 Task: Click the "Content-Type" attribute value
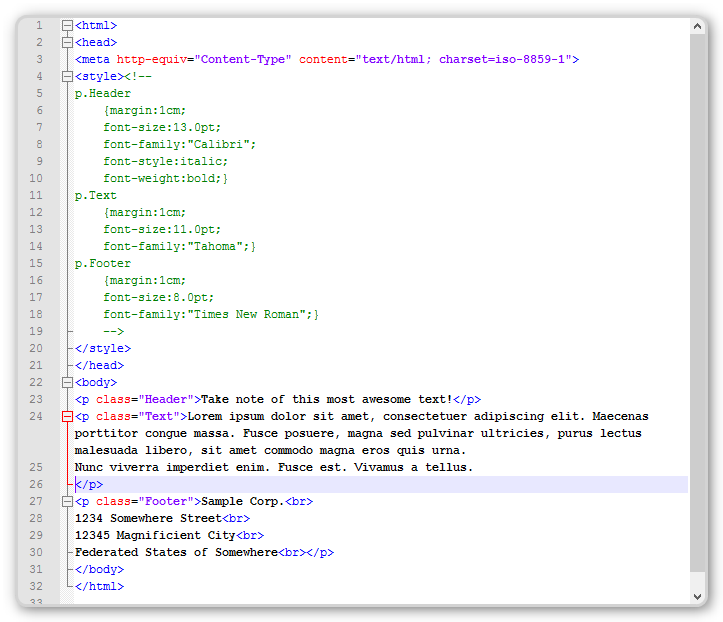(x=243, y=59)
